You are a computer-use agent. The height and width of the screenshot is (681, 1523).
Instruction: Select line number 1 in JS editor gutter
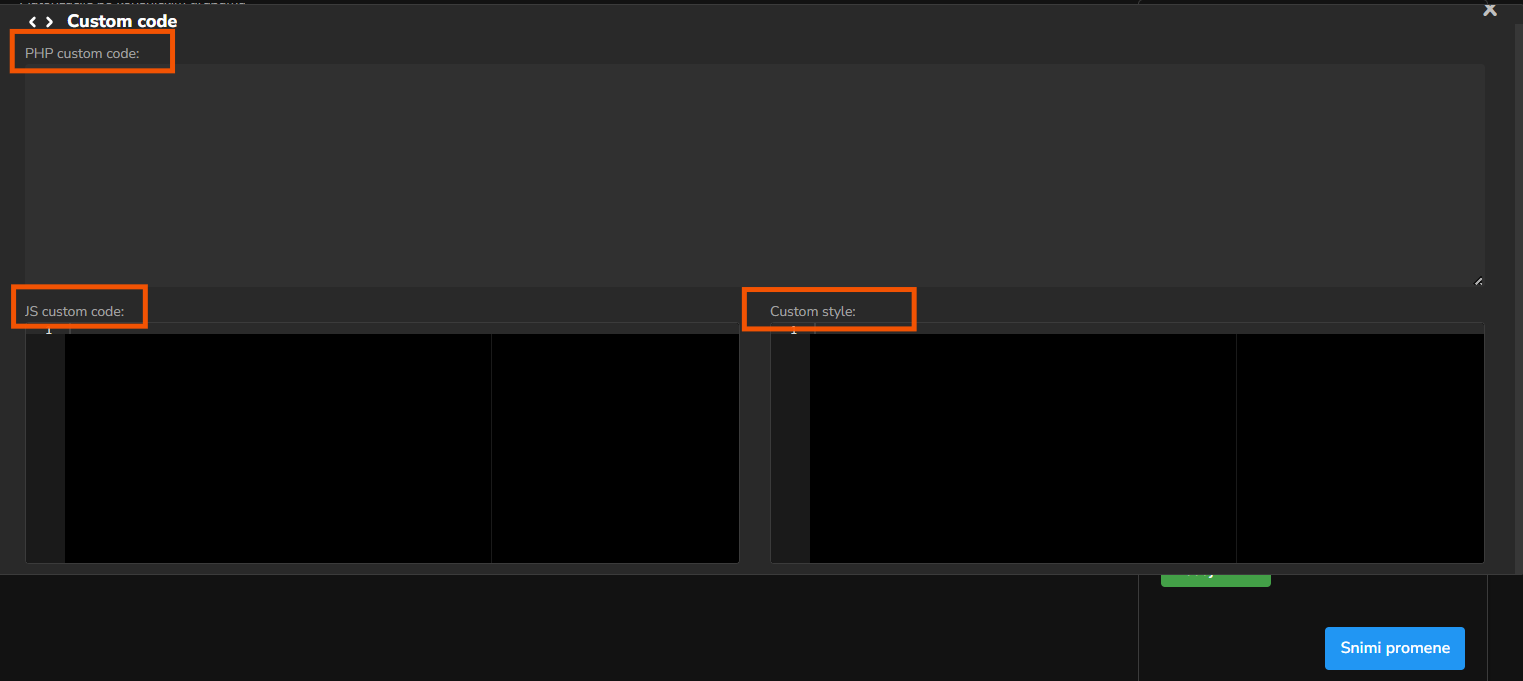pyautogui.click(x=47, y=331)
